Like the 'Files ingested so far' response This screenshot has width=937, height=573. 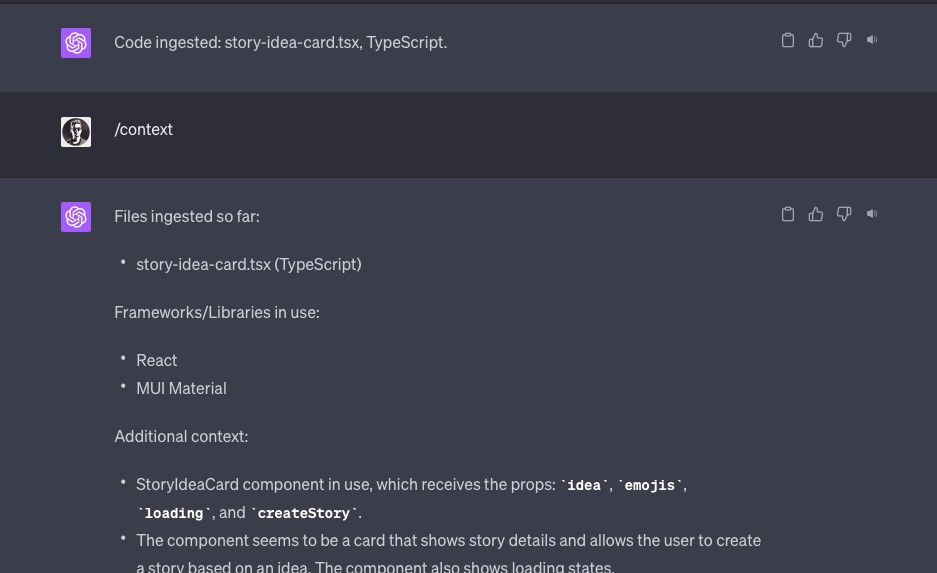pyautogui.click(x=816, y=214)
